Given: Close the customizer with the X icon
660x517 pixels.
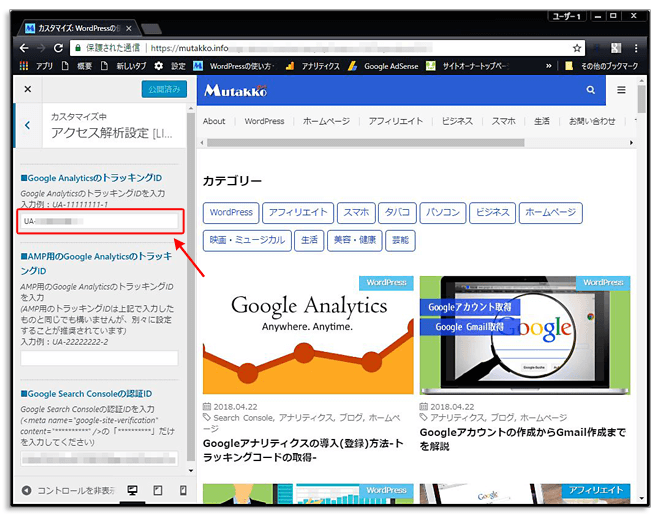Looking at the screenshot, I should pos(28,89).
